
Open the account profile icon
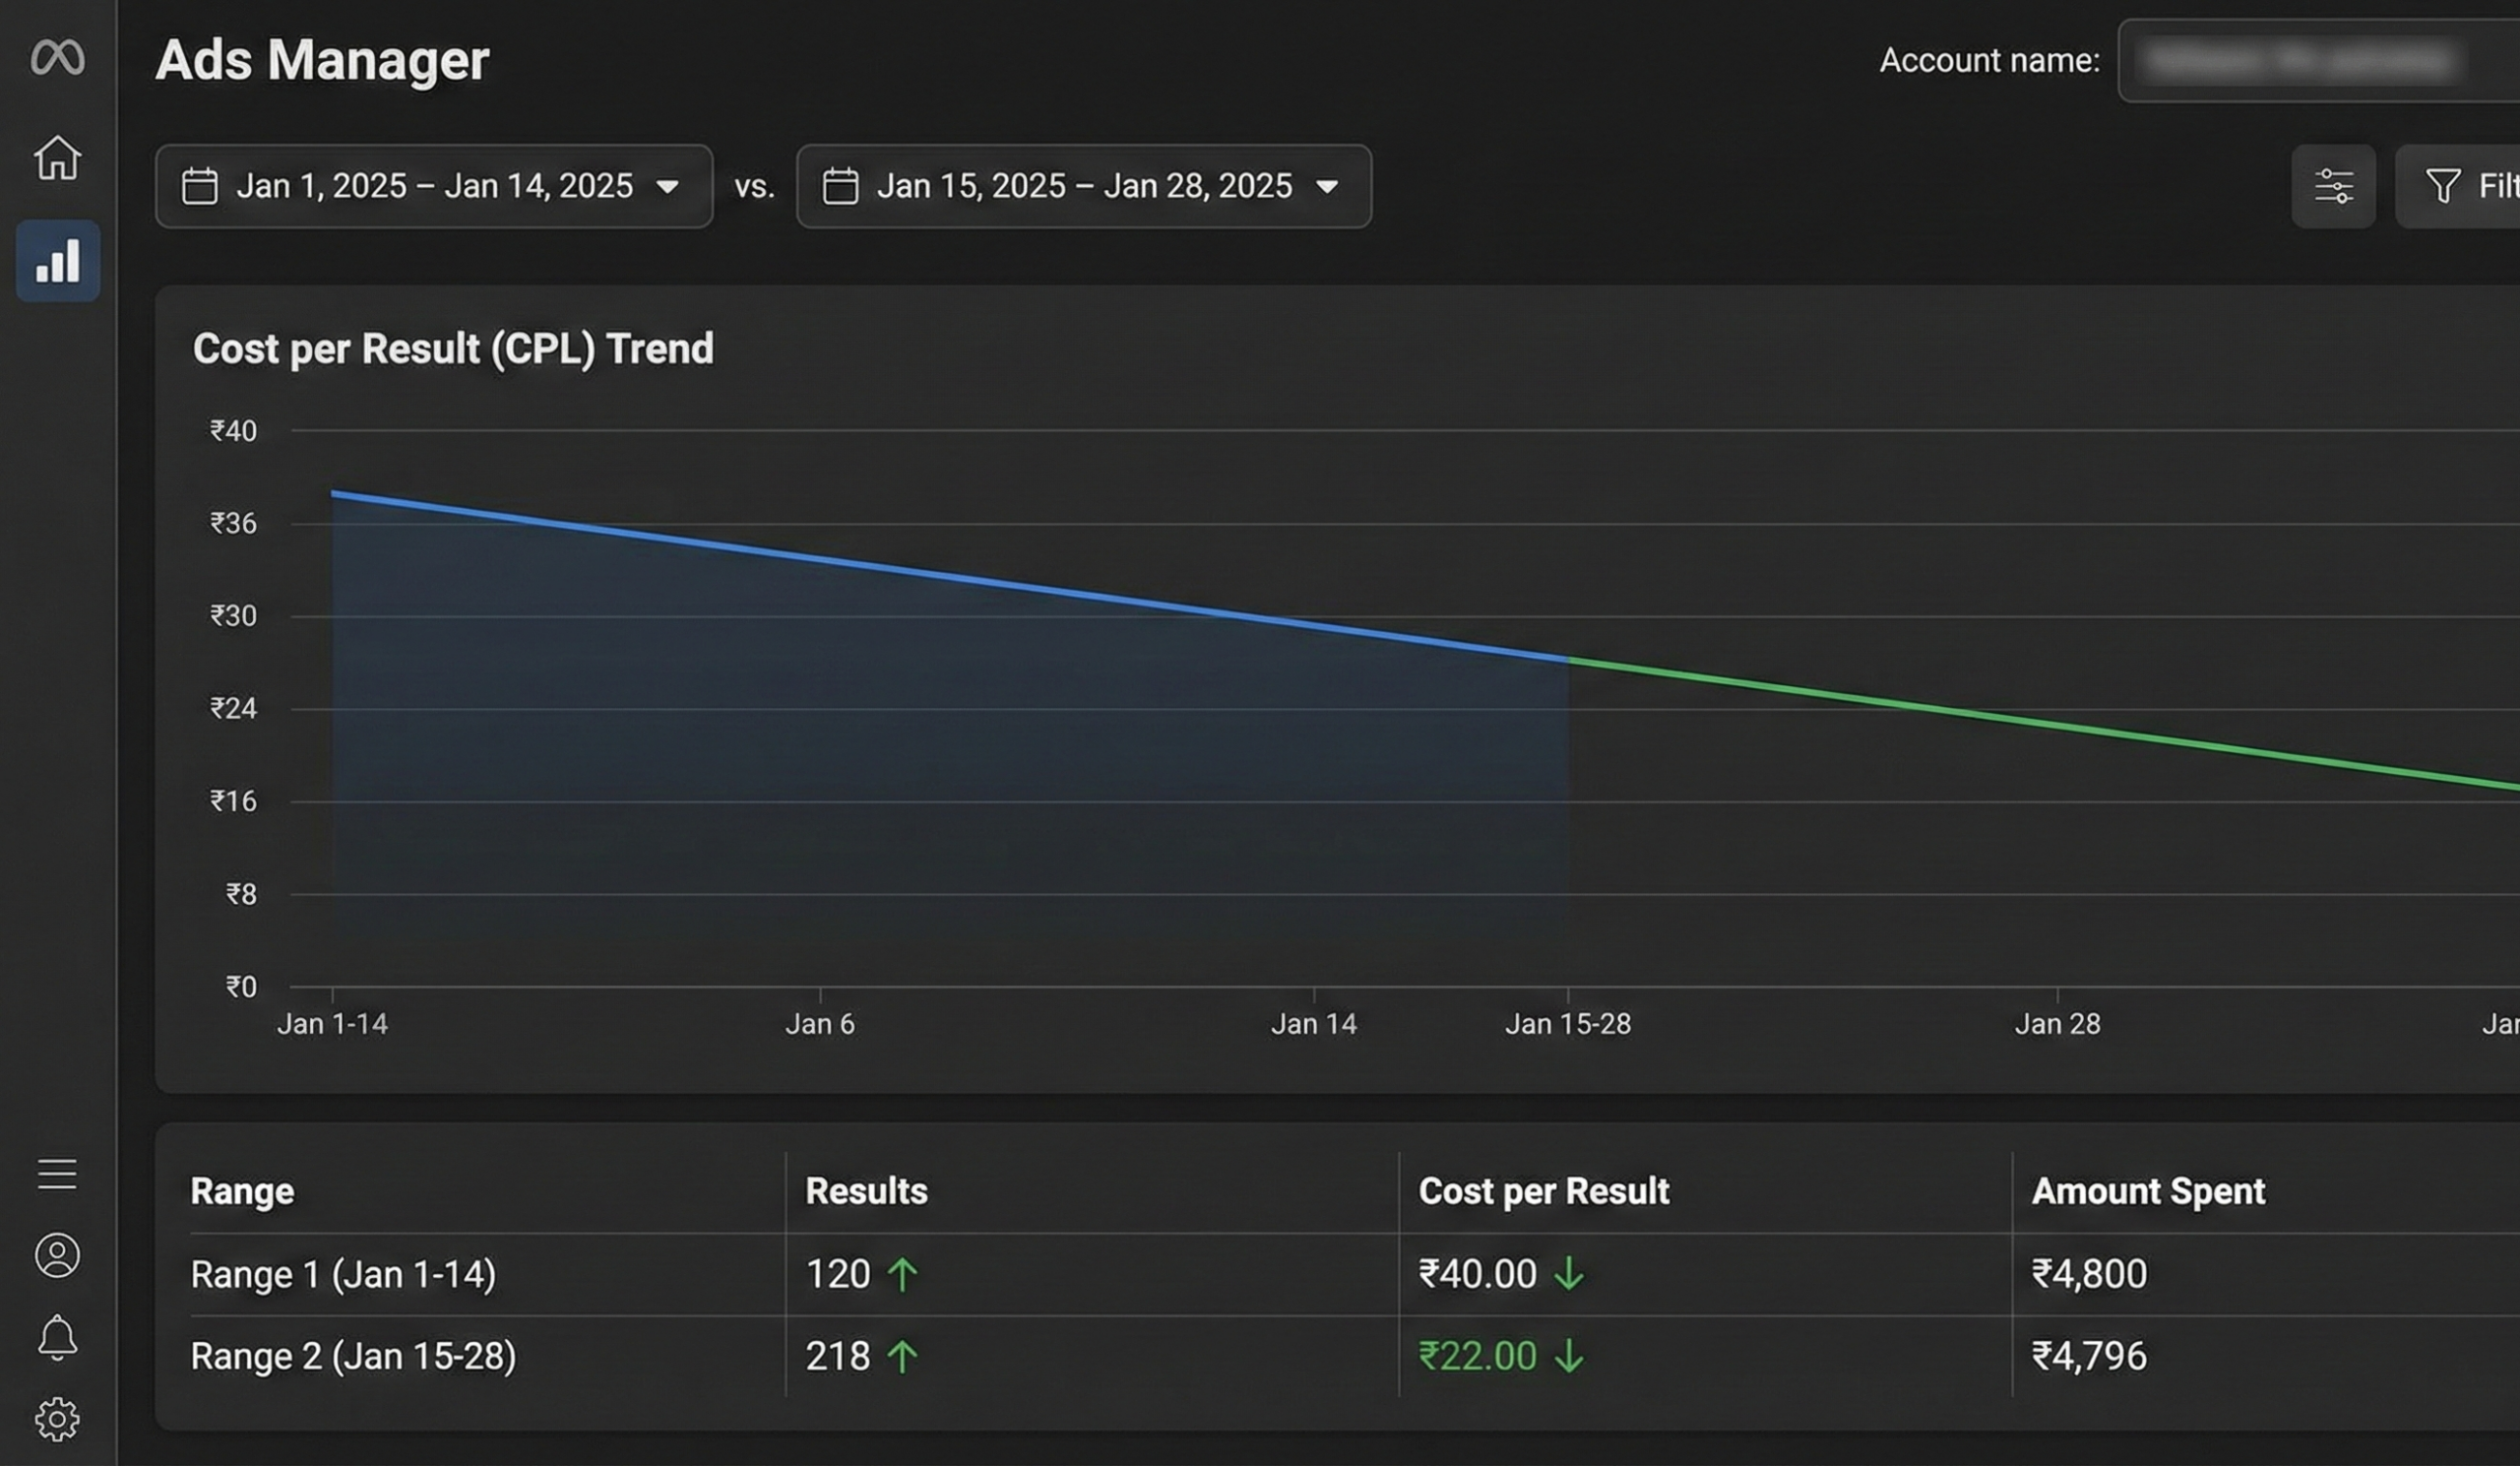(x=57, y=1255)
